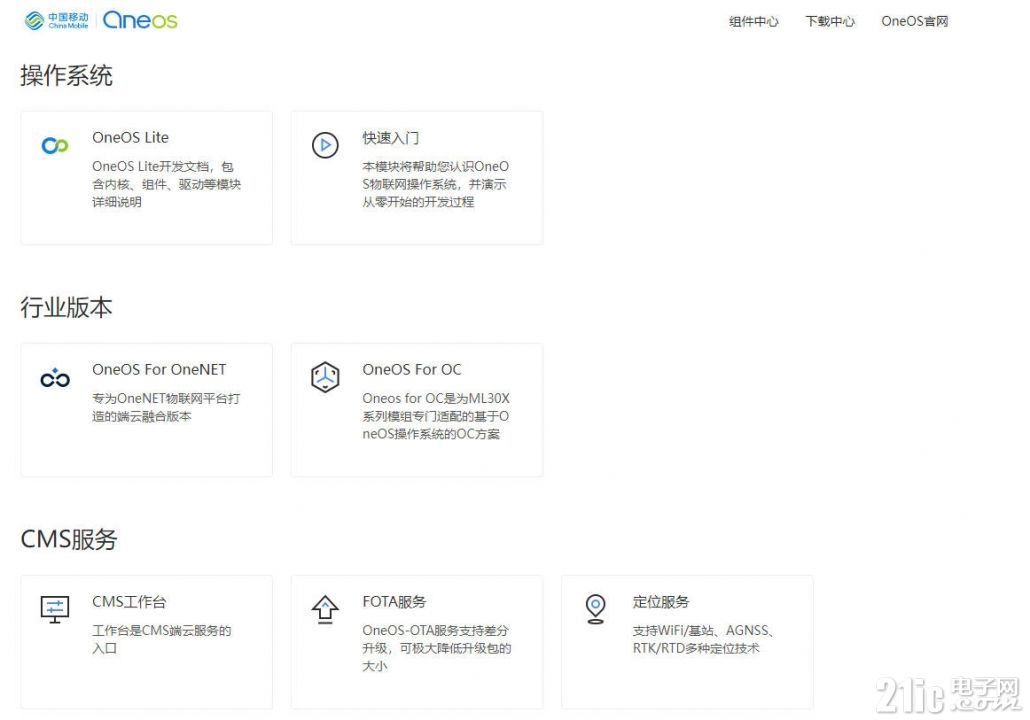Open the CMS工作台 title
The width and height of the screenshot is (1030, 720).
pos(129,602)
